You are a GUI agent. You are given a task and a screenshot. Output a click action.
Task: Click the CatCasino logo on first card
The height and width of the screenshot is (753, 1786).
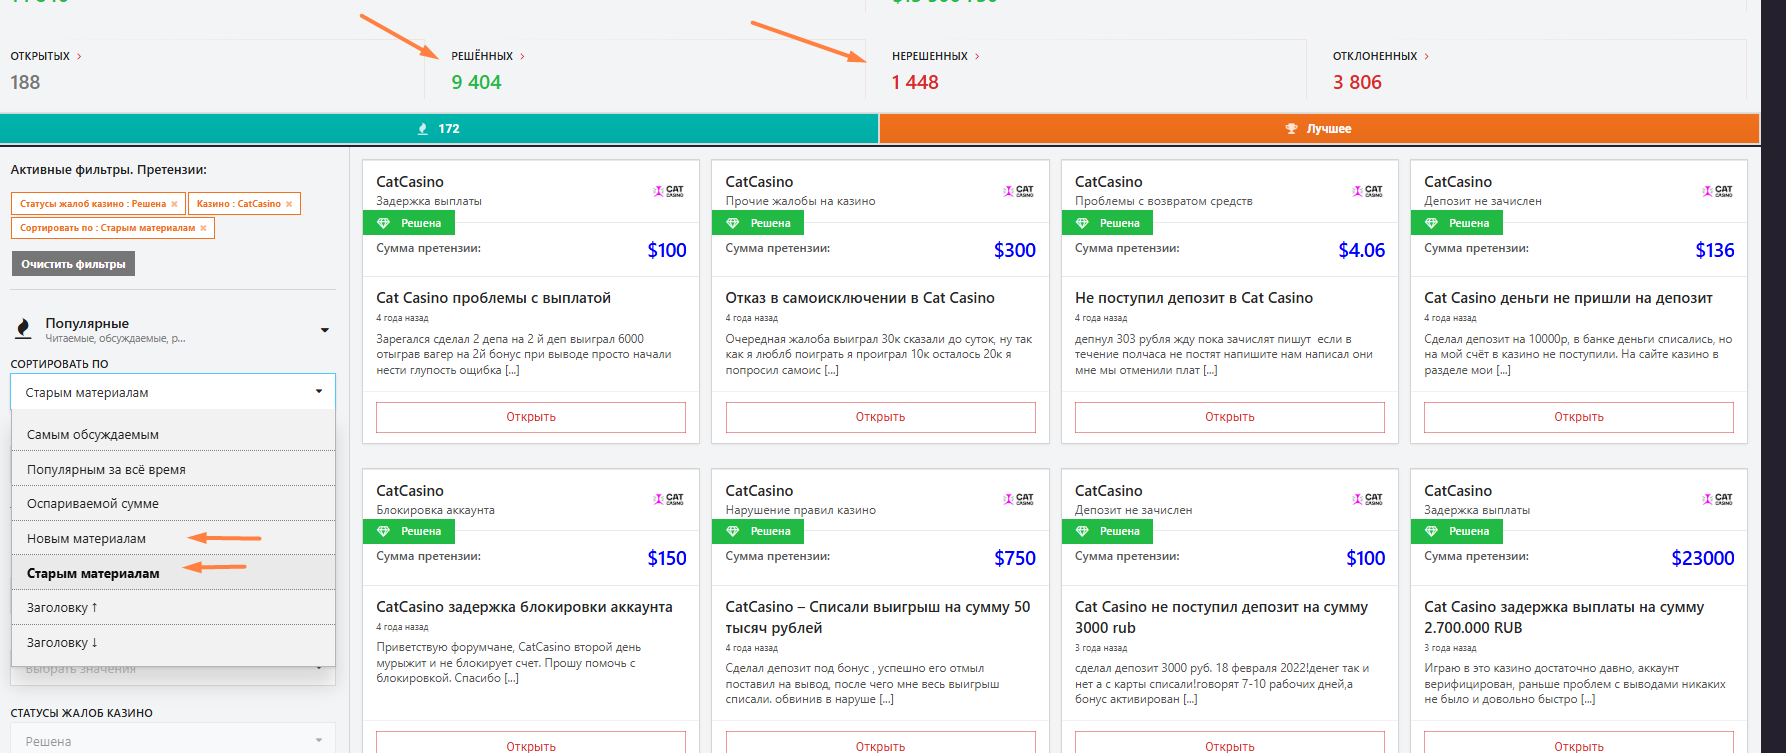(x=669, y=190)
